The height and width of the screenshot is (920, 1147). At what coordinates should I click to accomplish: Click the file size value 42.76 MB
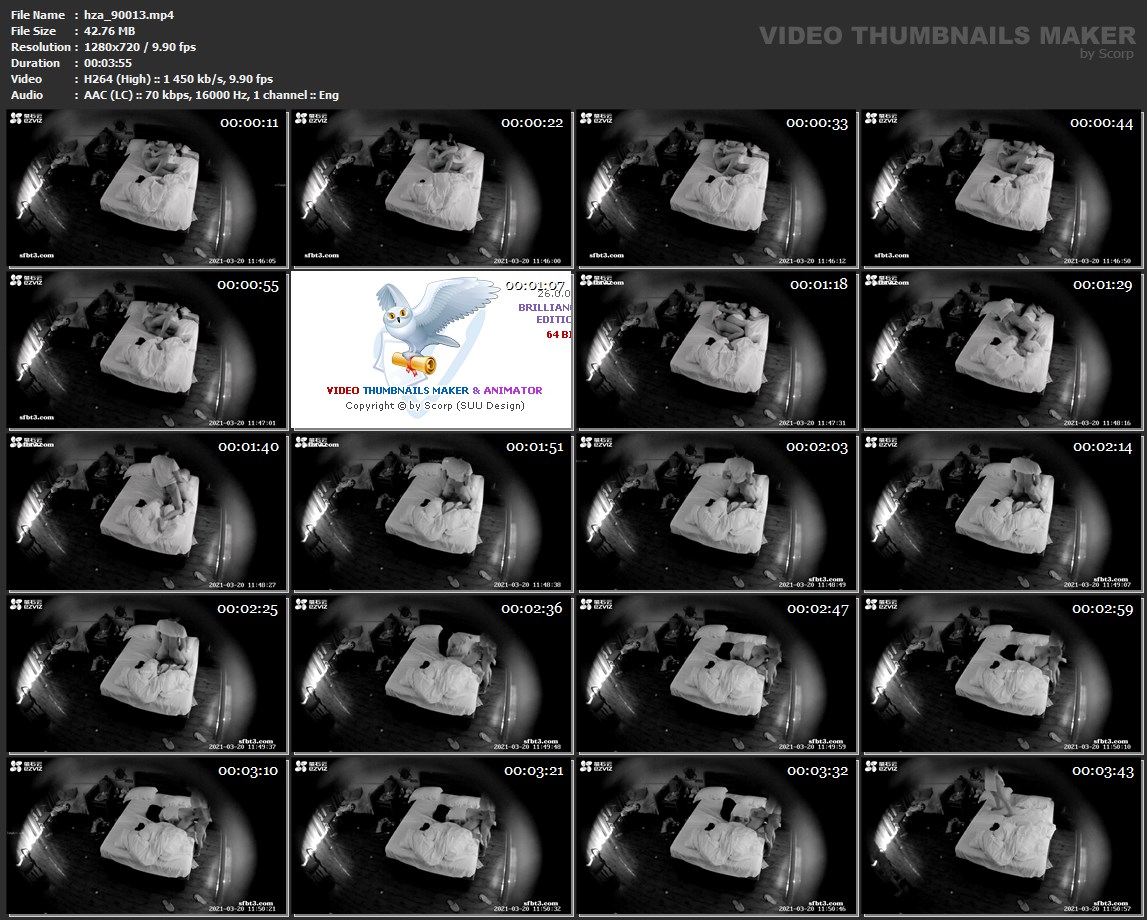tap(110, 31)
